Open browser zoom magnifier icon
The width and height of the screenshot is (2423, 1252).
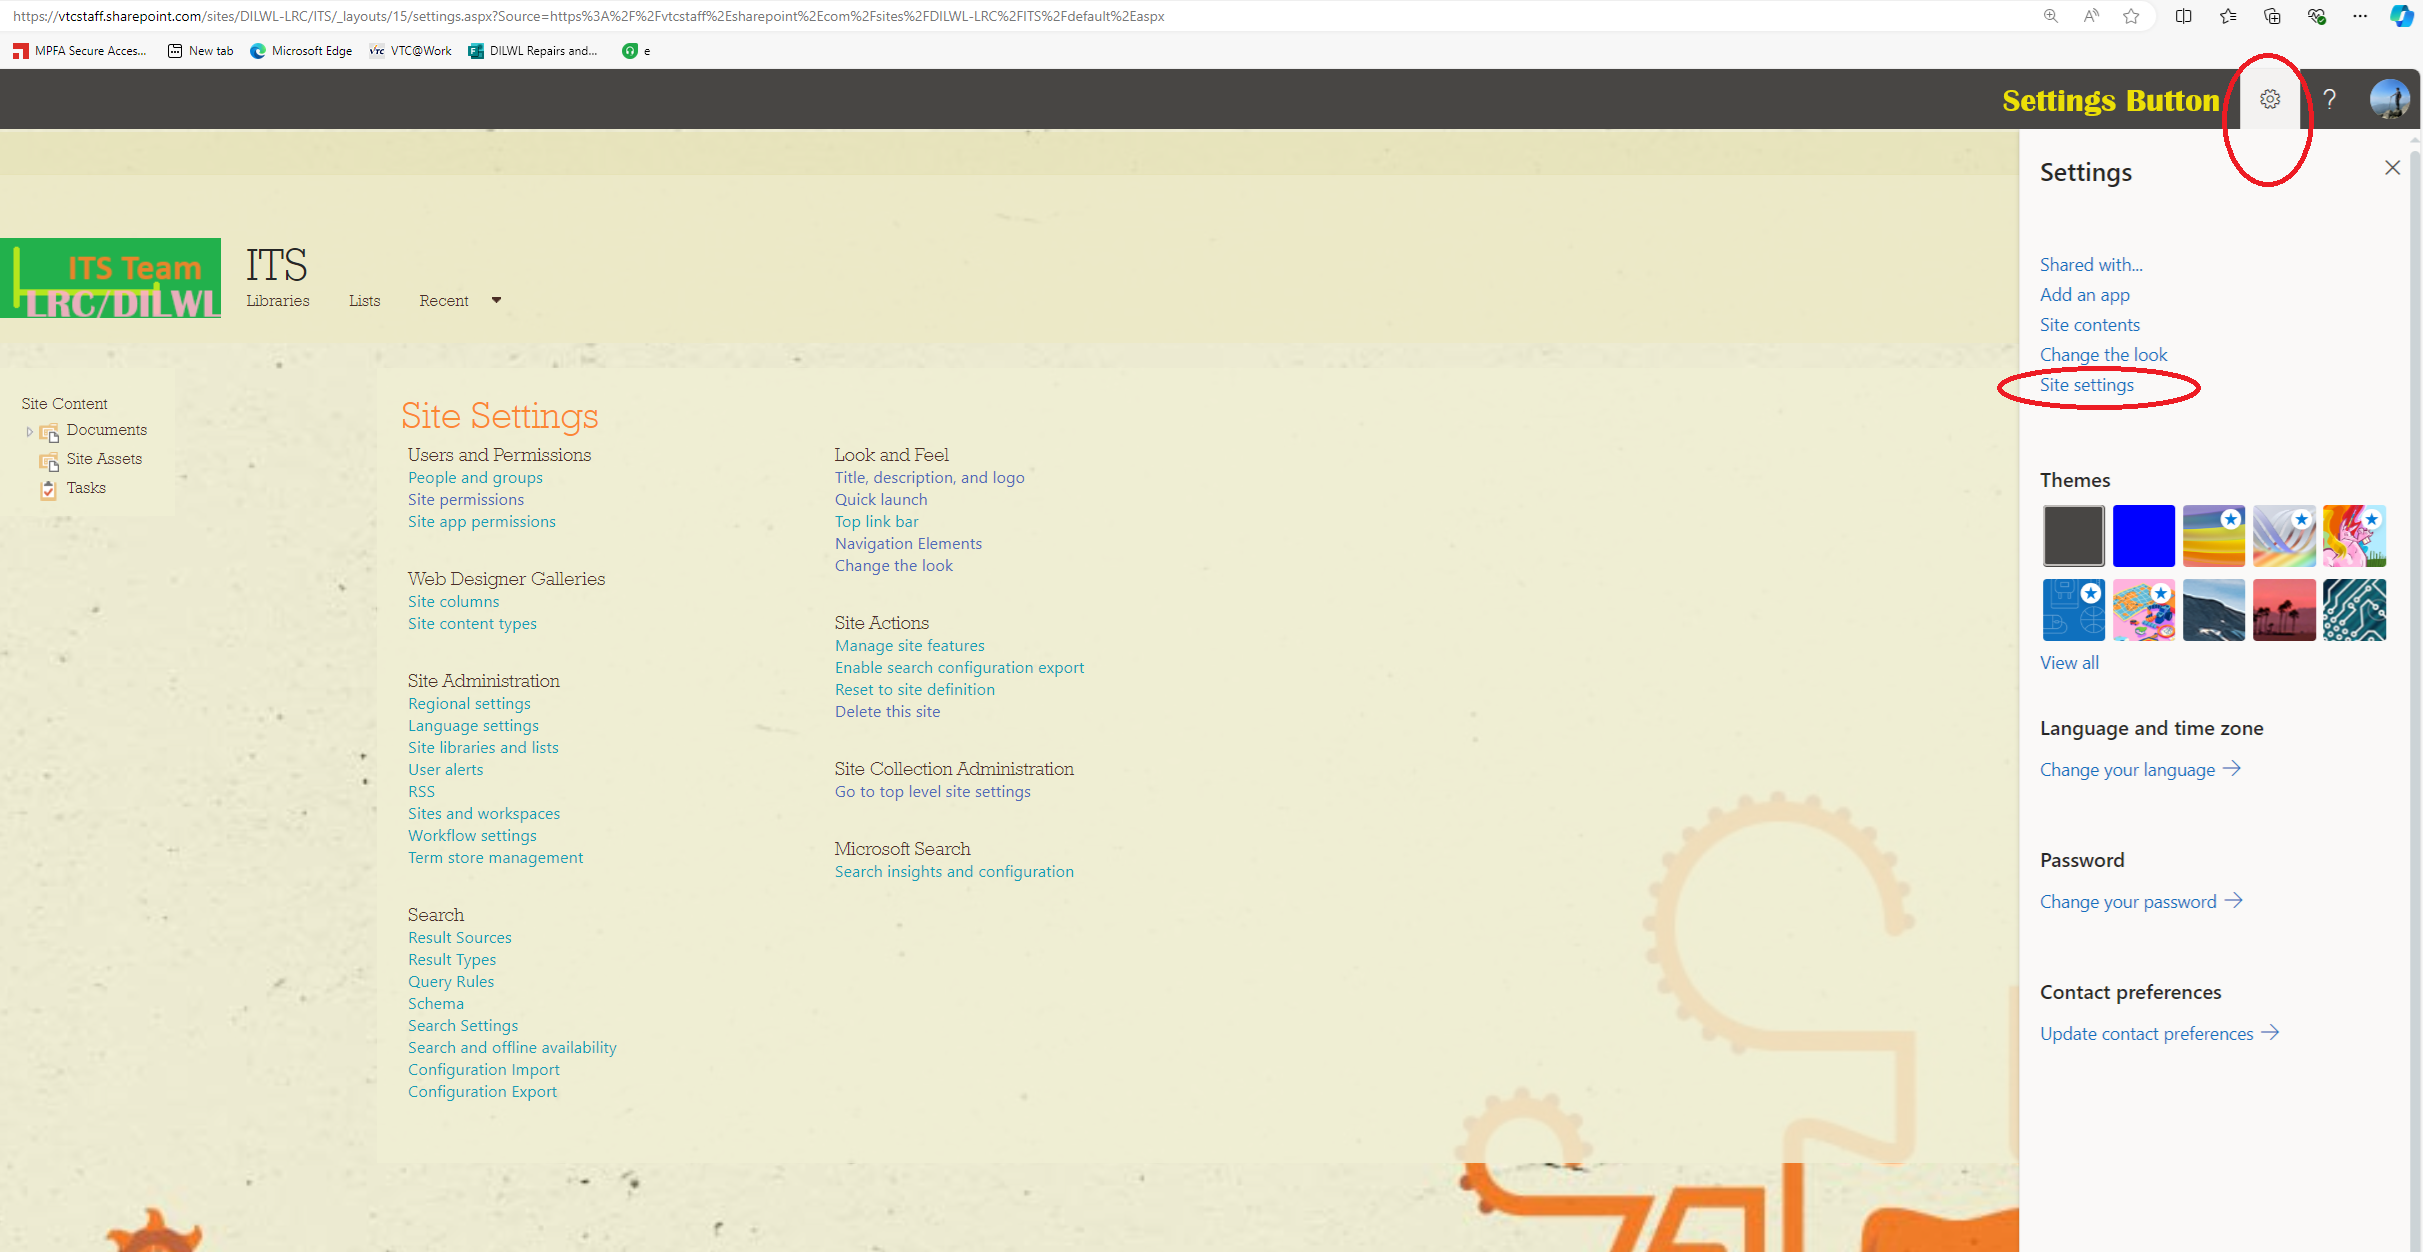(2050, 16)
